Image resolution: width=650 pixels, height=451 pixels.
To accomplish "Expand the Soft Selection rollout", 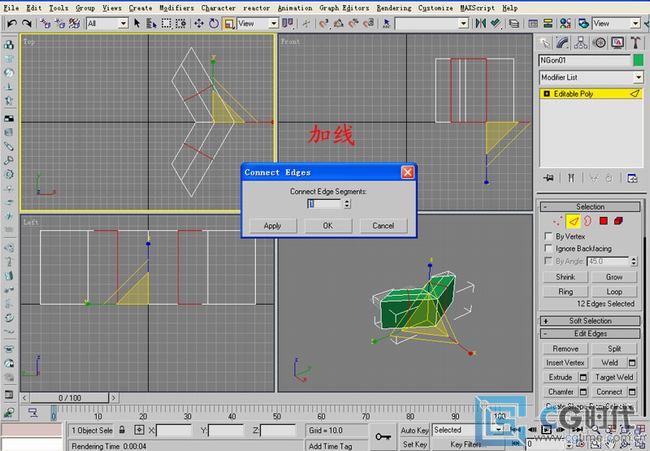I will click(x=590, y=321).
